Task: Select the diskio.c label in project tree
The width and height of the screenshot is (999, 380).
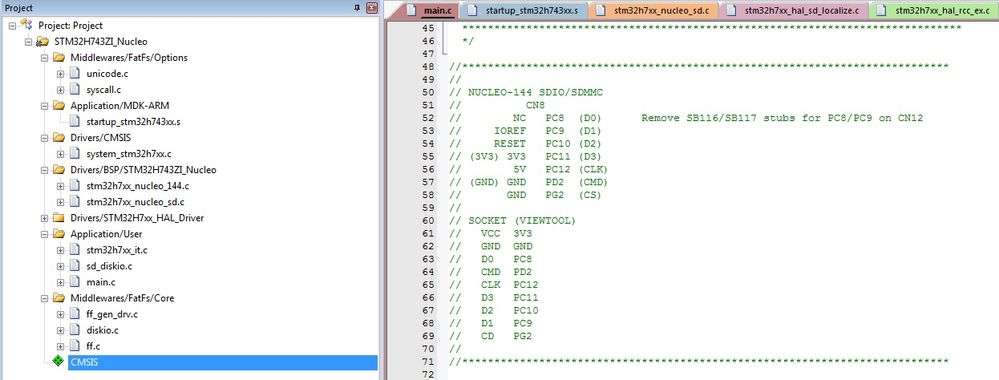Action: (x=102, y=330)
